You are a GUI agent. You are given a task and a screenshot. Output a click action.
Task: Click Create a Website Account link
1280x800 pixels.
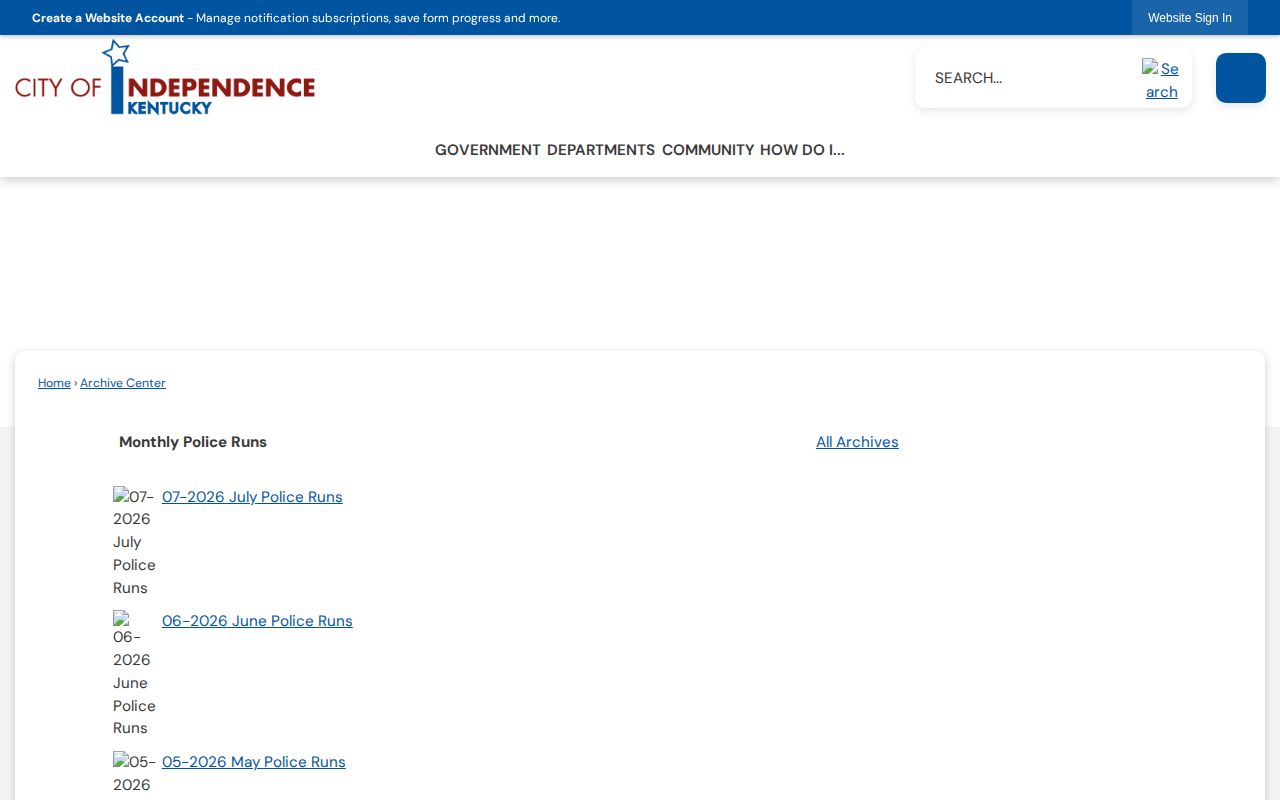tap(108, 18)
